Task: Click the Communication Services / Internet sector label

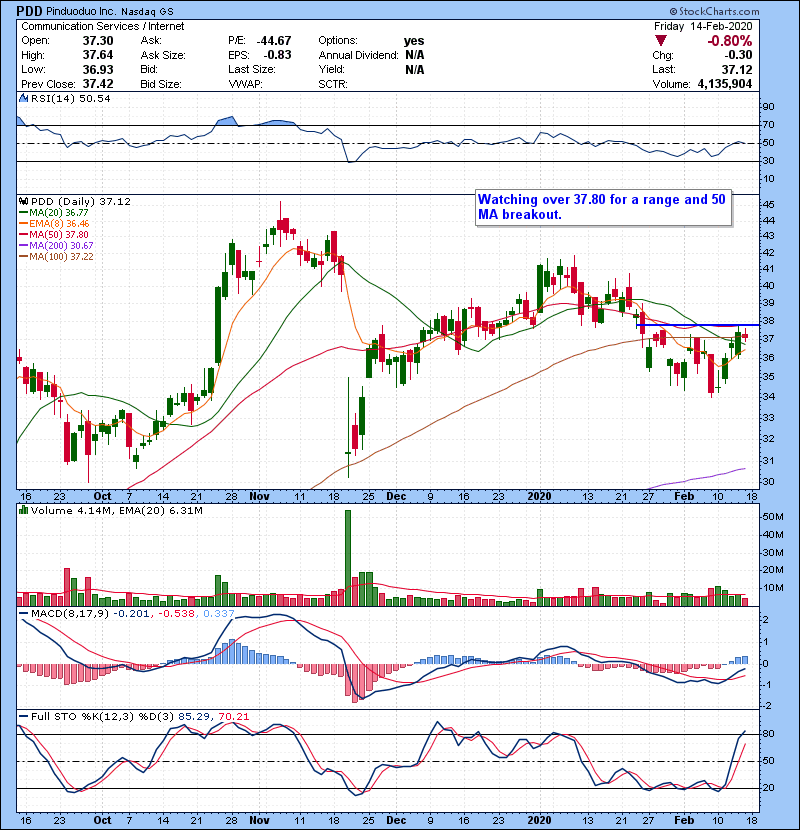Action: point(103,26)
